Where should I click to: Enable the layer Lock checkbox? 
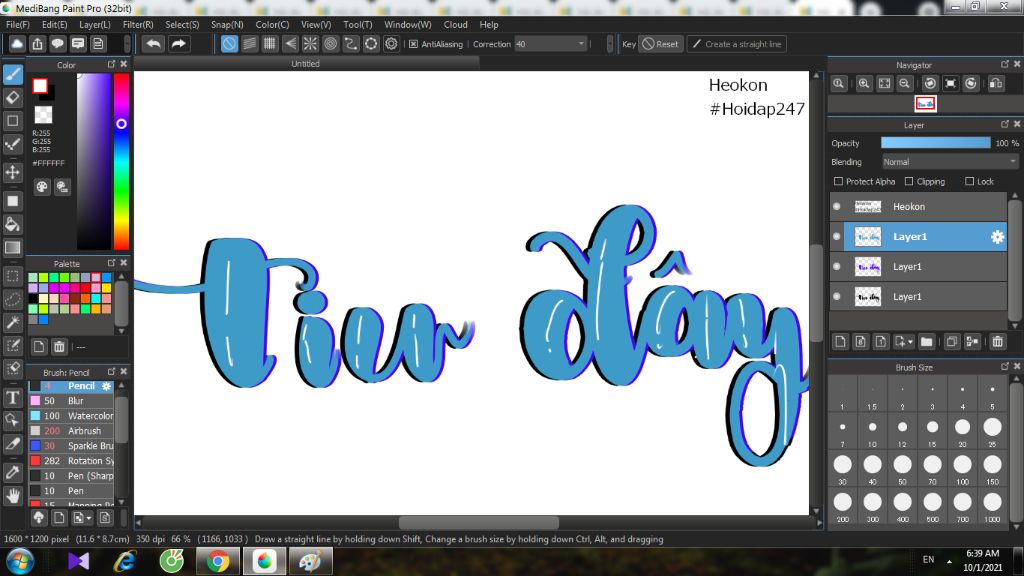coord(969,182)
